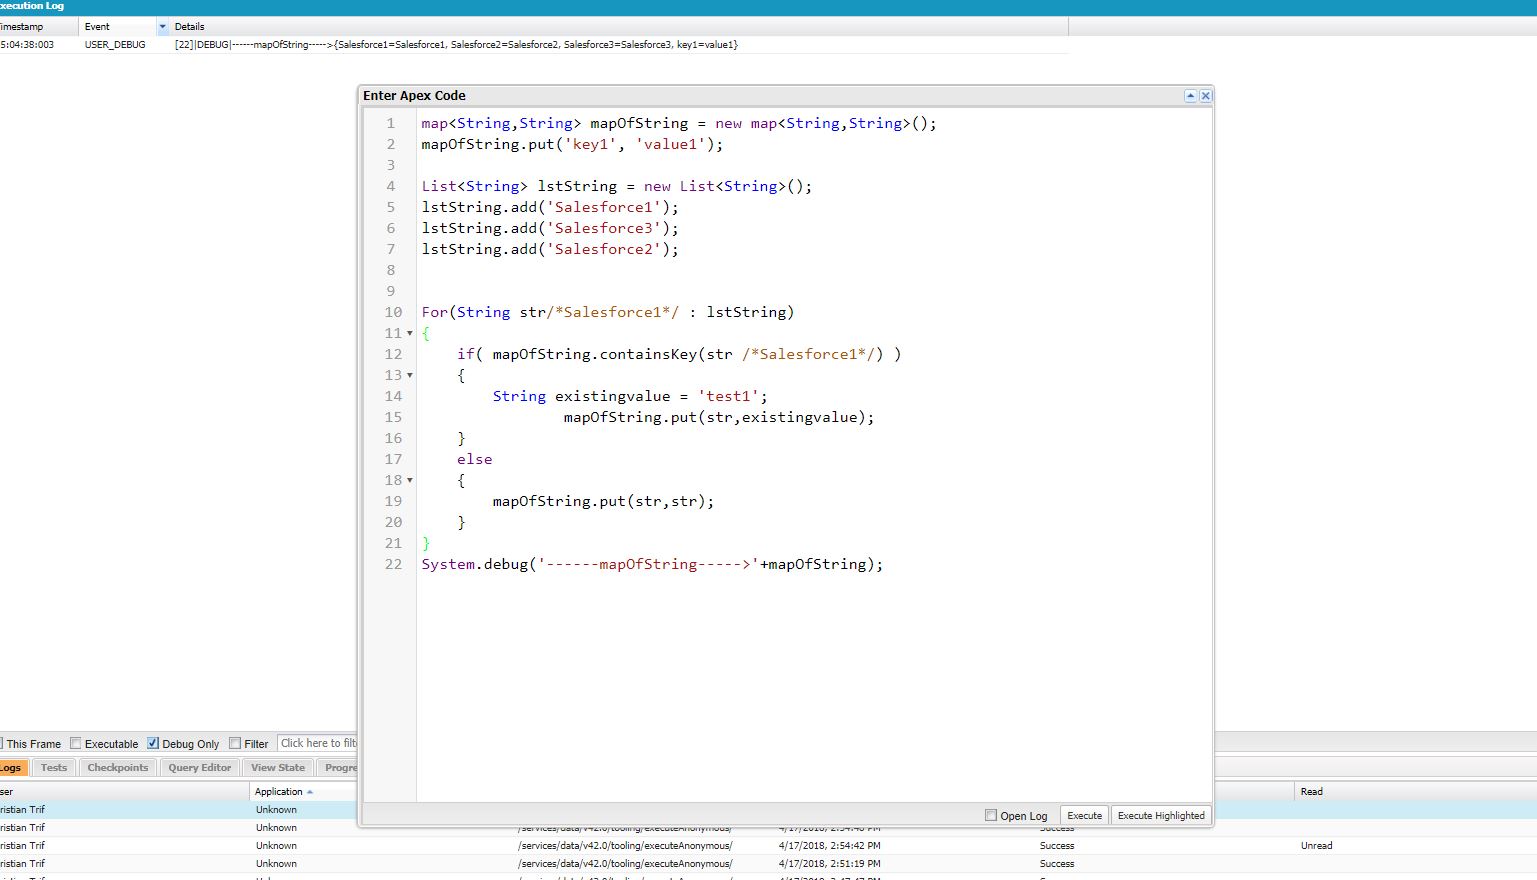Switch to the Tests tab

pyautogui.click(x=54, y=768)
